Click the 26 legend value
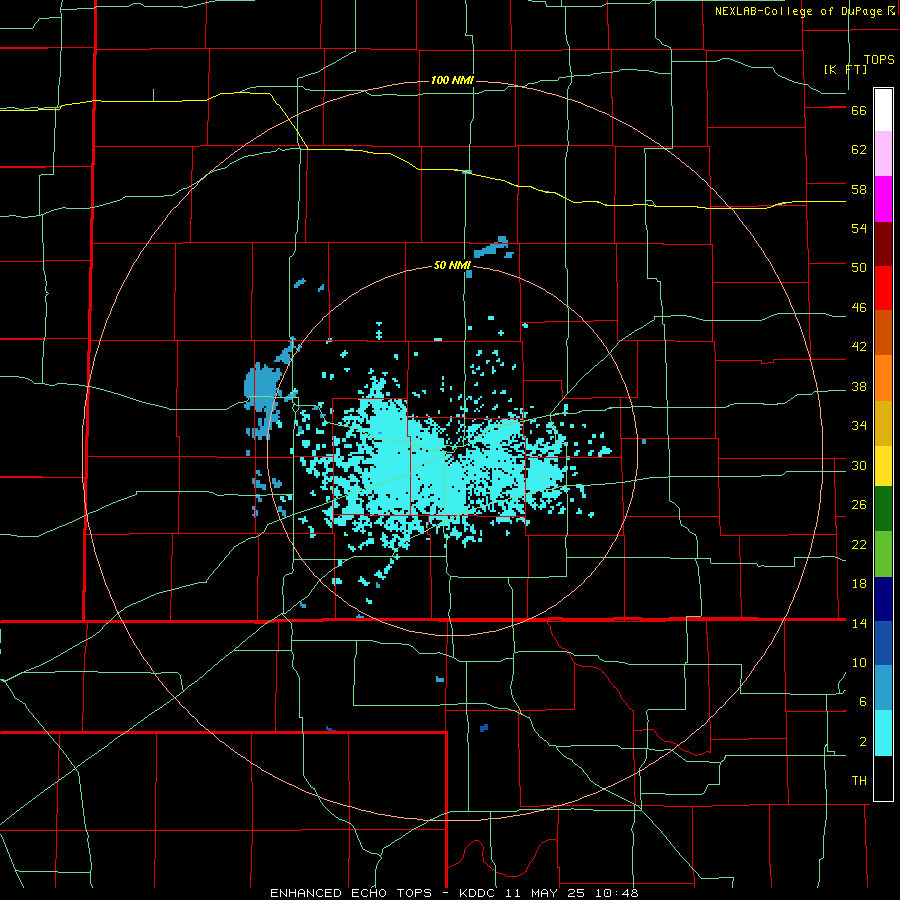Screen dimensions: 900x900 pyautogui.click(x=859, y=505)
